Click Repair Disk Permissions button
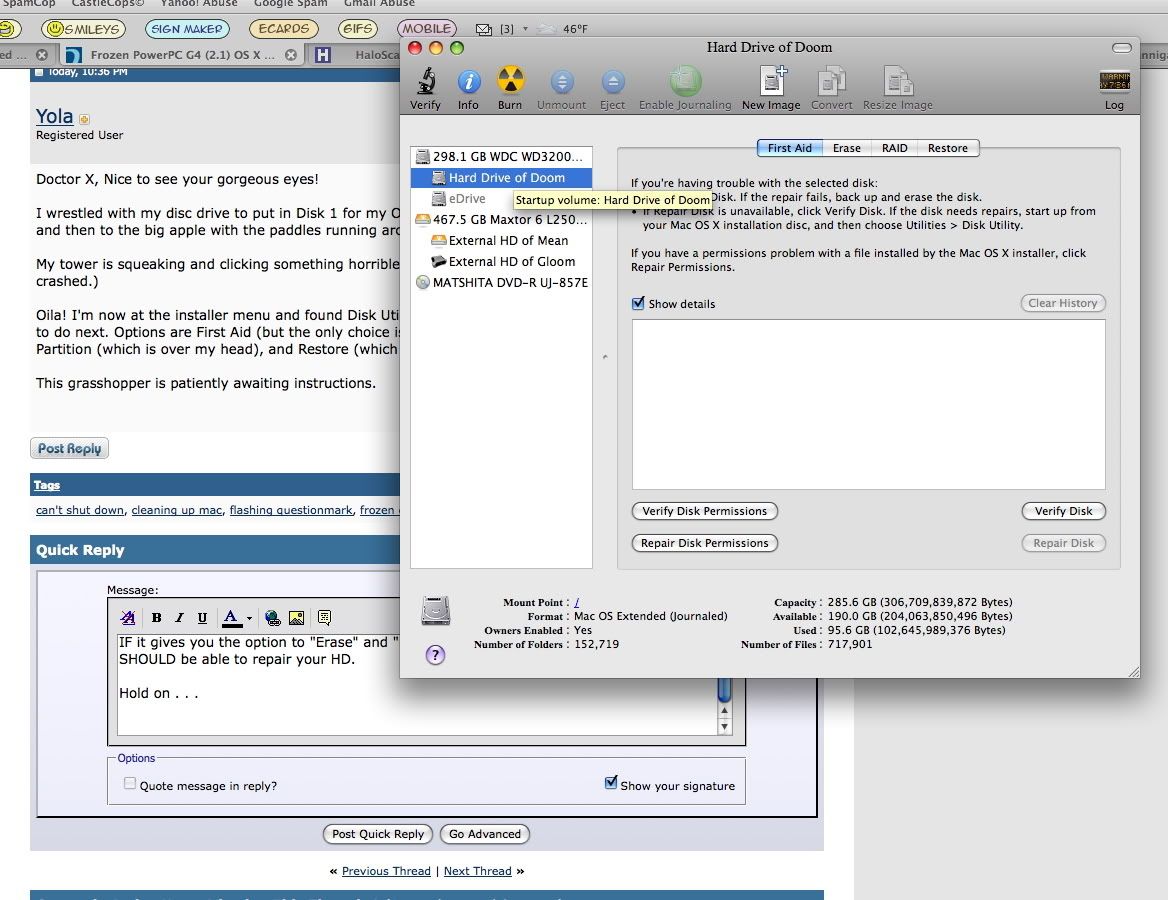The height and width of the screenshot is (900, 1168). pos(705,543)
